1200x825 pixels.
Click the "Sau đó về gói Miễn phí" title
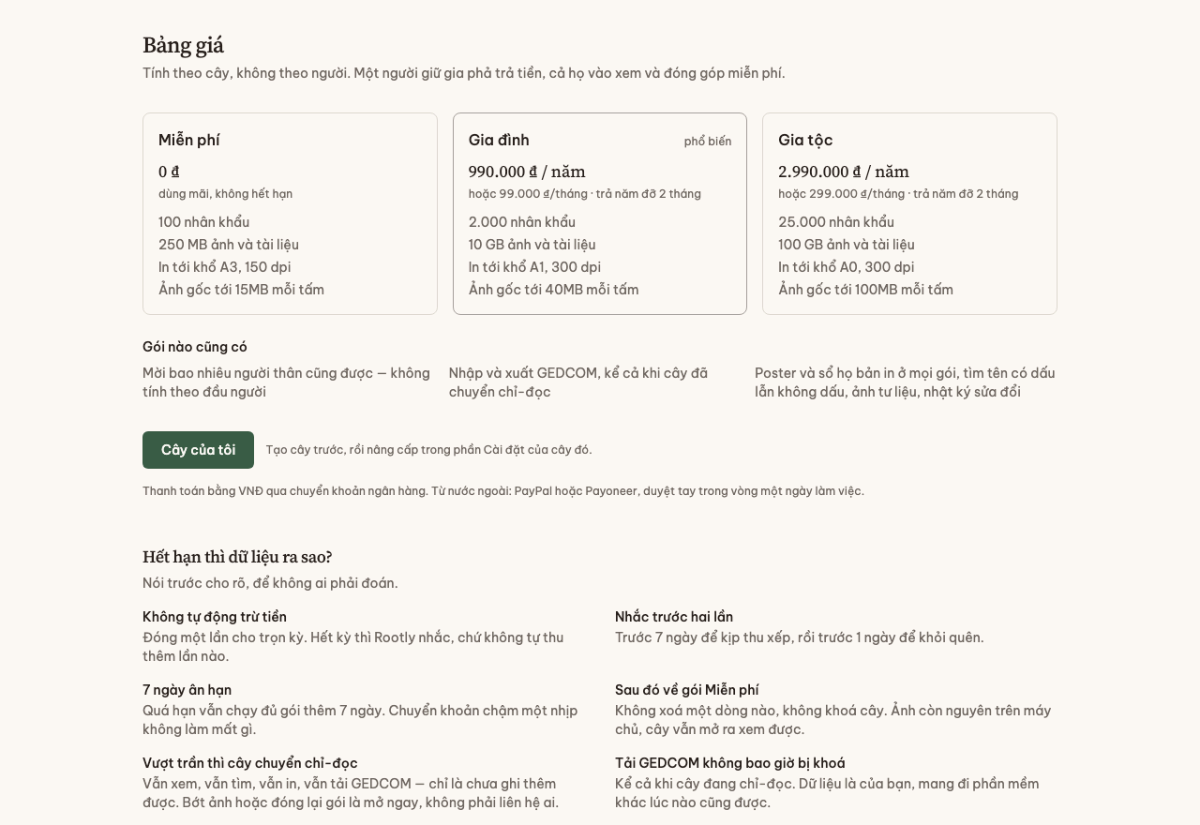[687, 690]
